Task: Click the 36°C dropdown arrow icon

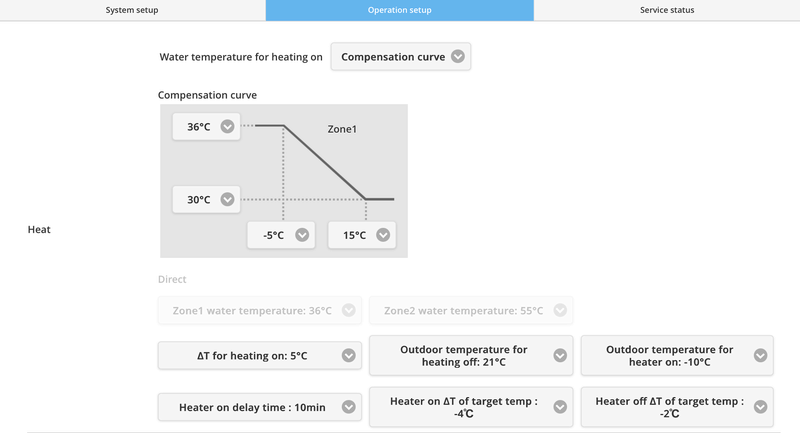Action: pyautogui.click(x=228, y=127)
